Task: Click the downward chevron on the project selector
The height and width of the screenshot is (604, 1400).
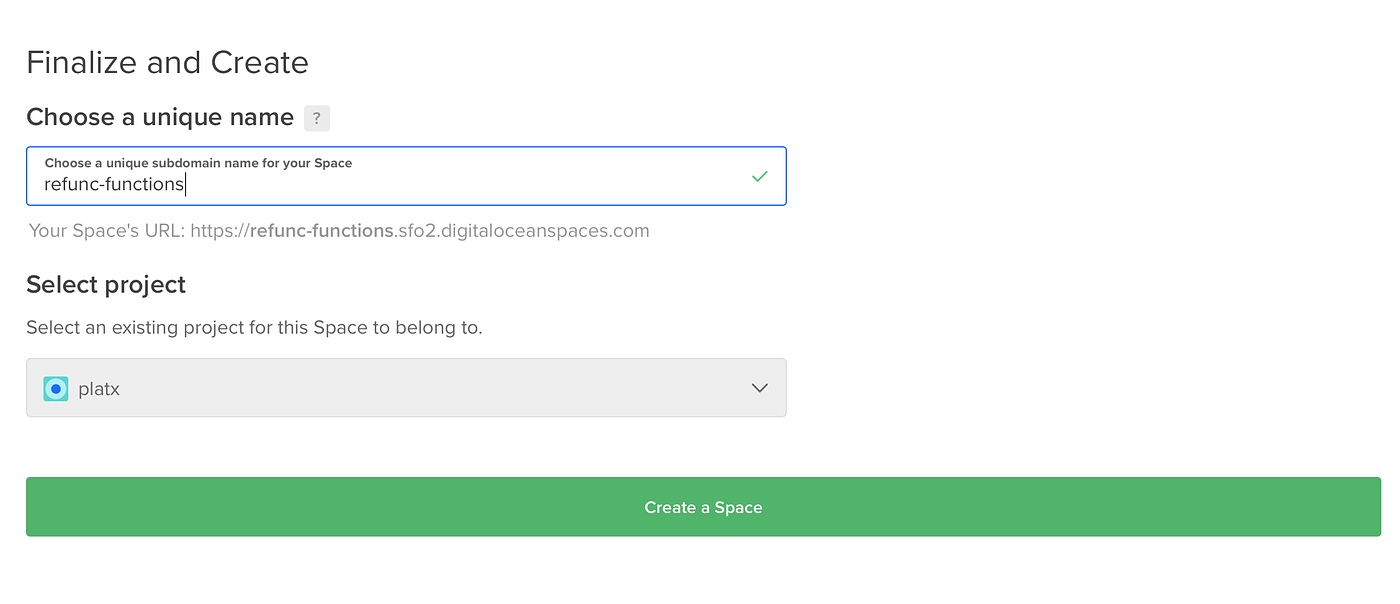Action: tap(759, 388)
